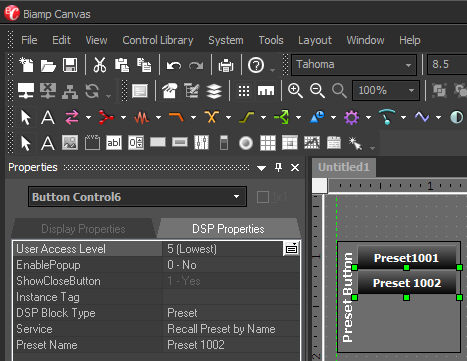Select the Untitled1 document tab
467x361 pixels.
coord(344,167)
